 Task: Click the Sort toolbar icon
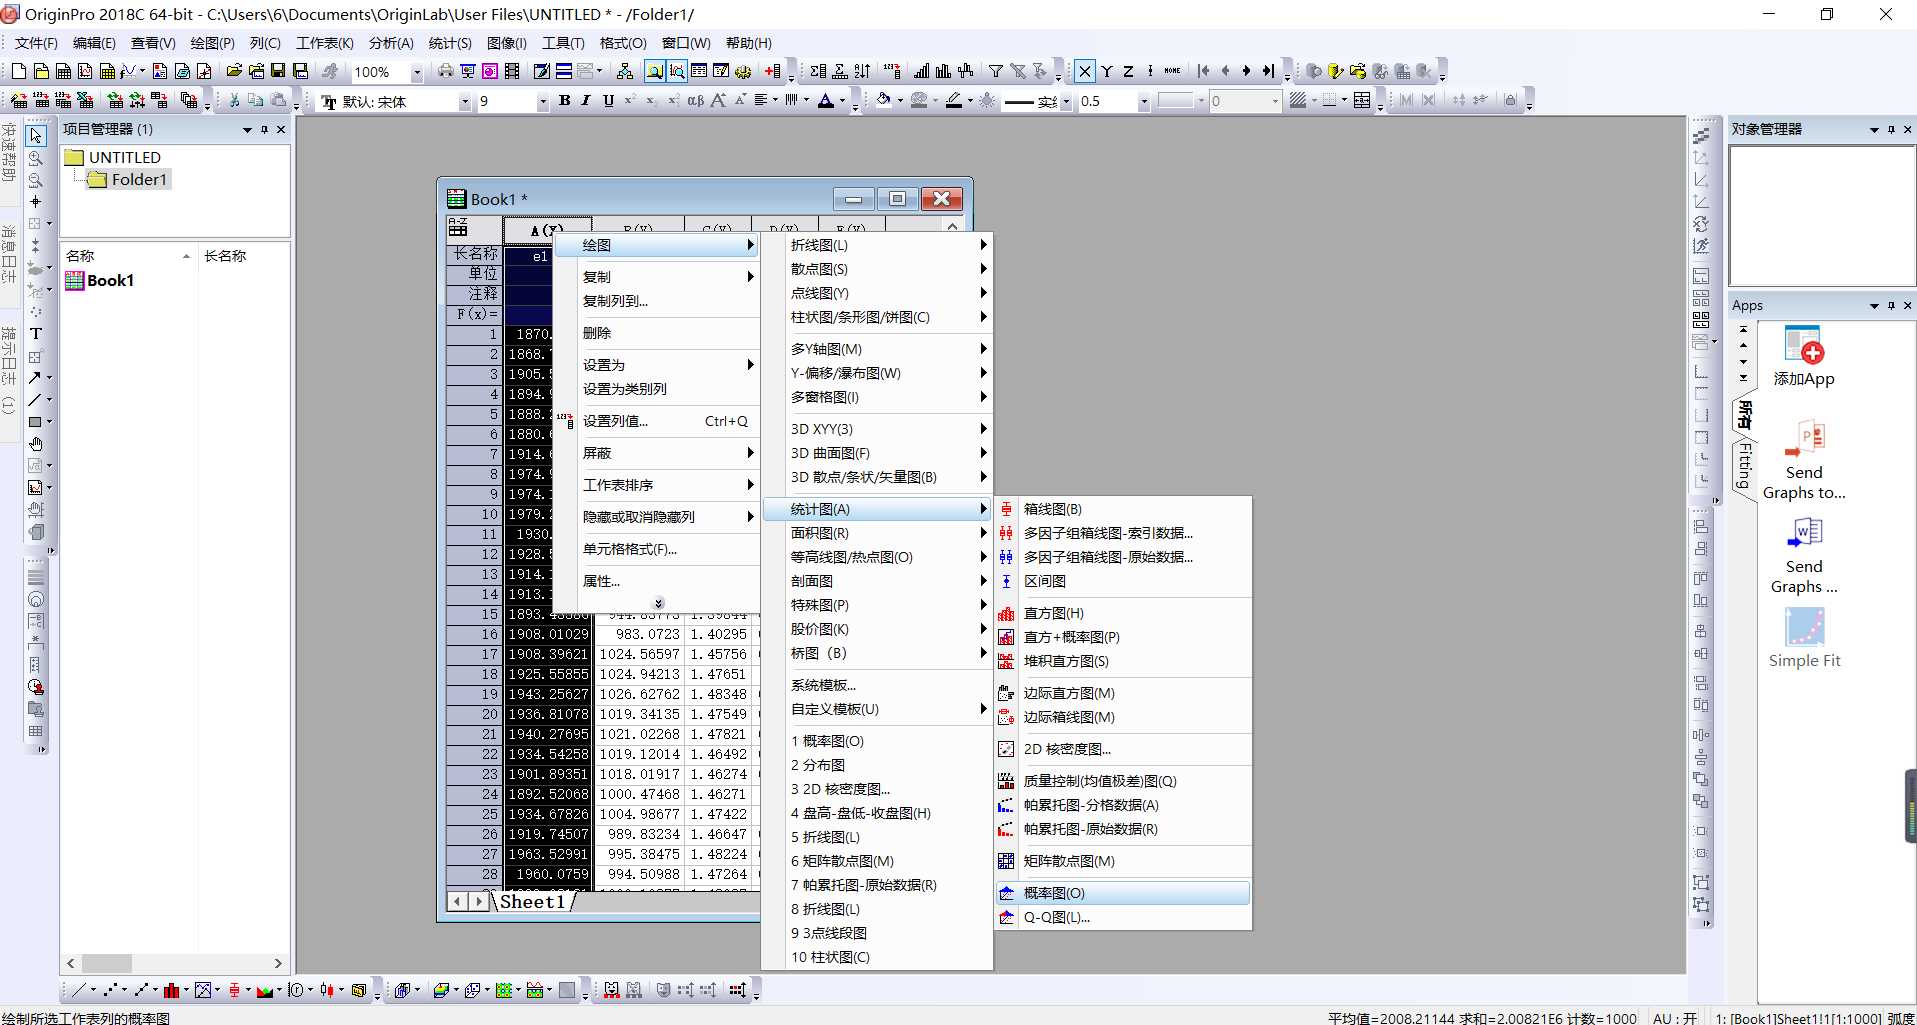[862, 71]
